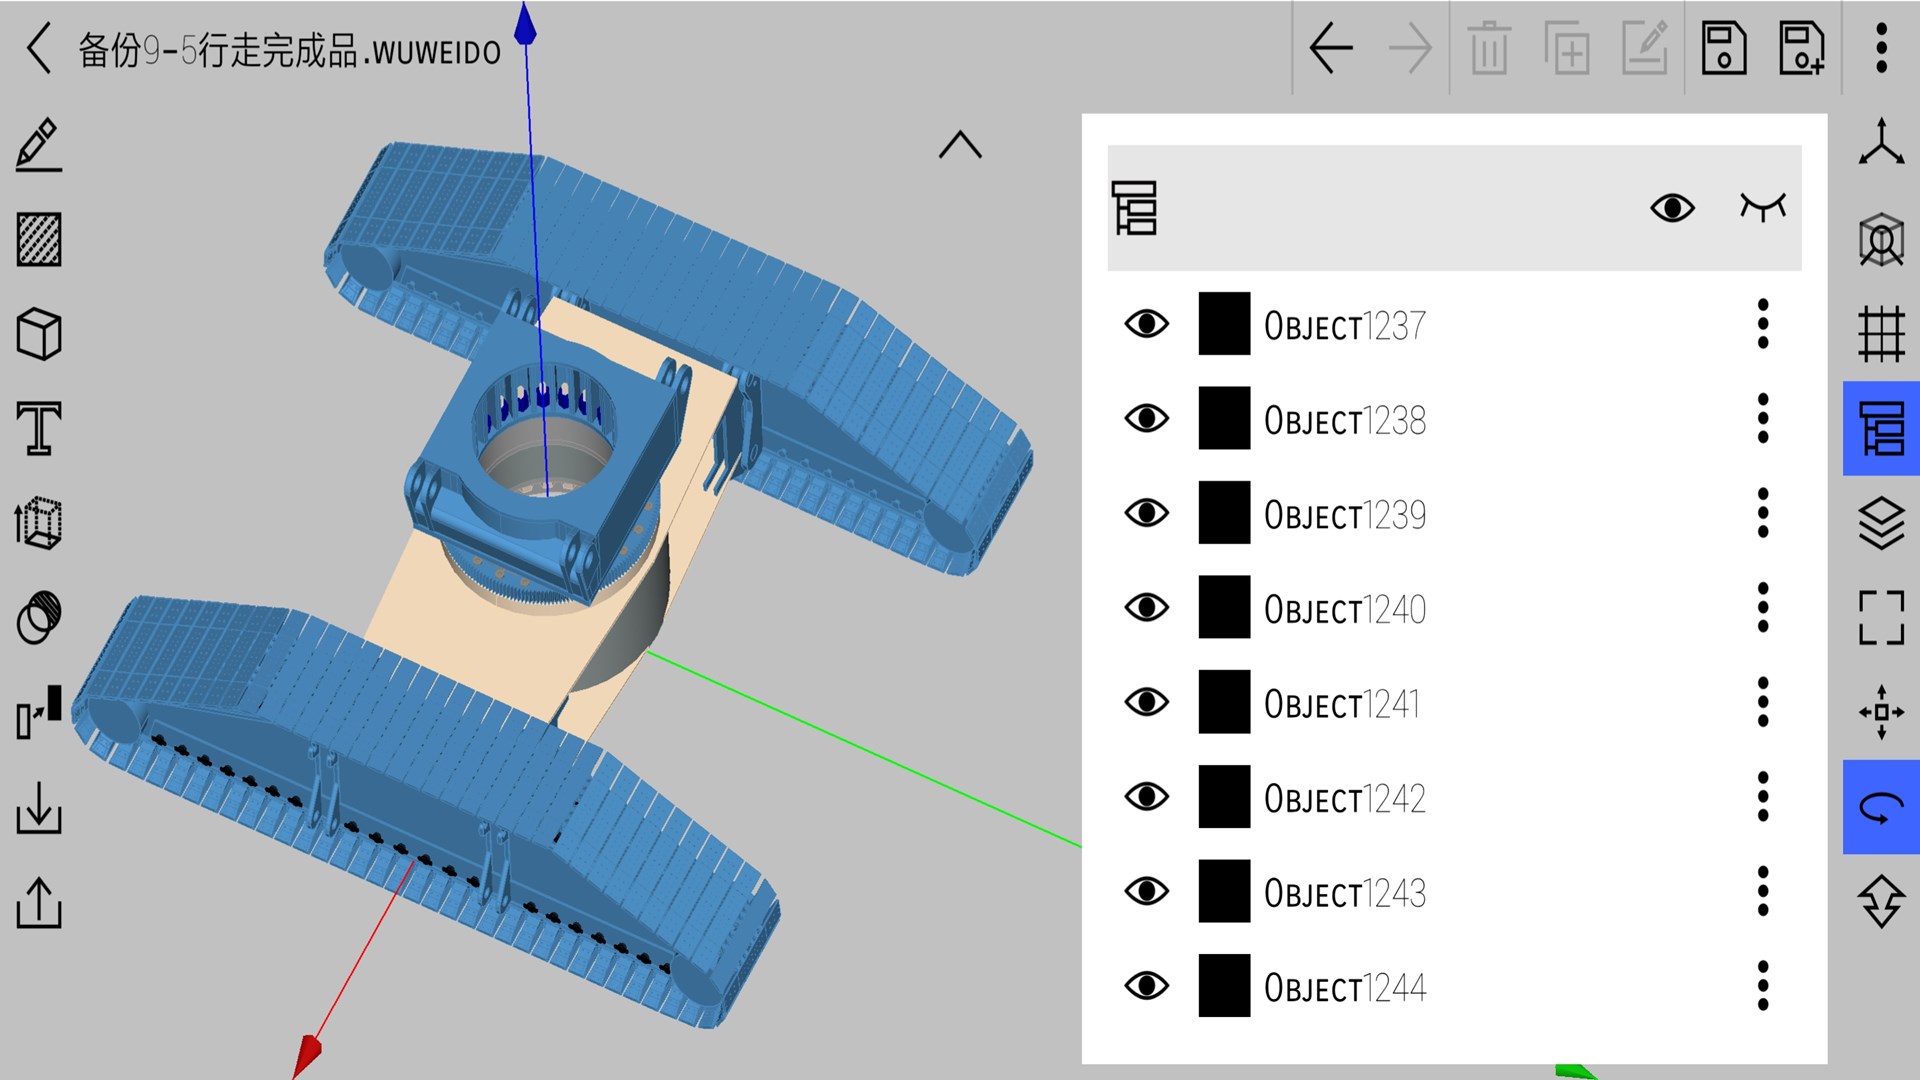1920x1080 pixels.
Task: Select the pencil sketch tool
Action: click(39, 145)
